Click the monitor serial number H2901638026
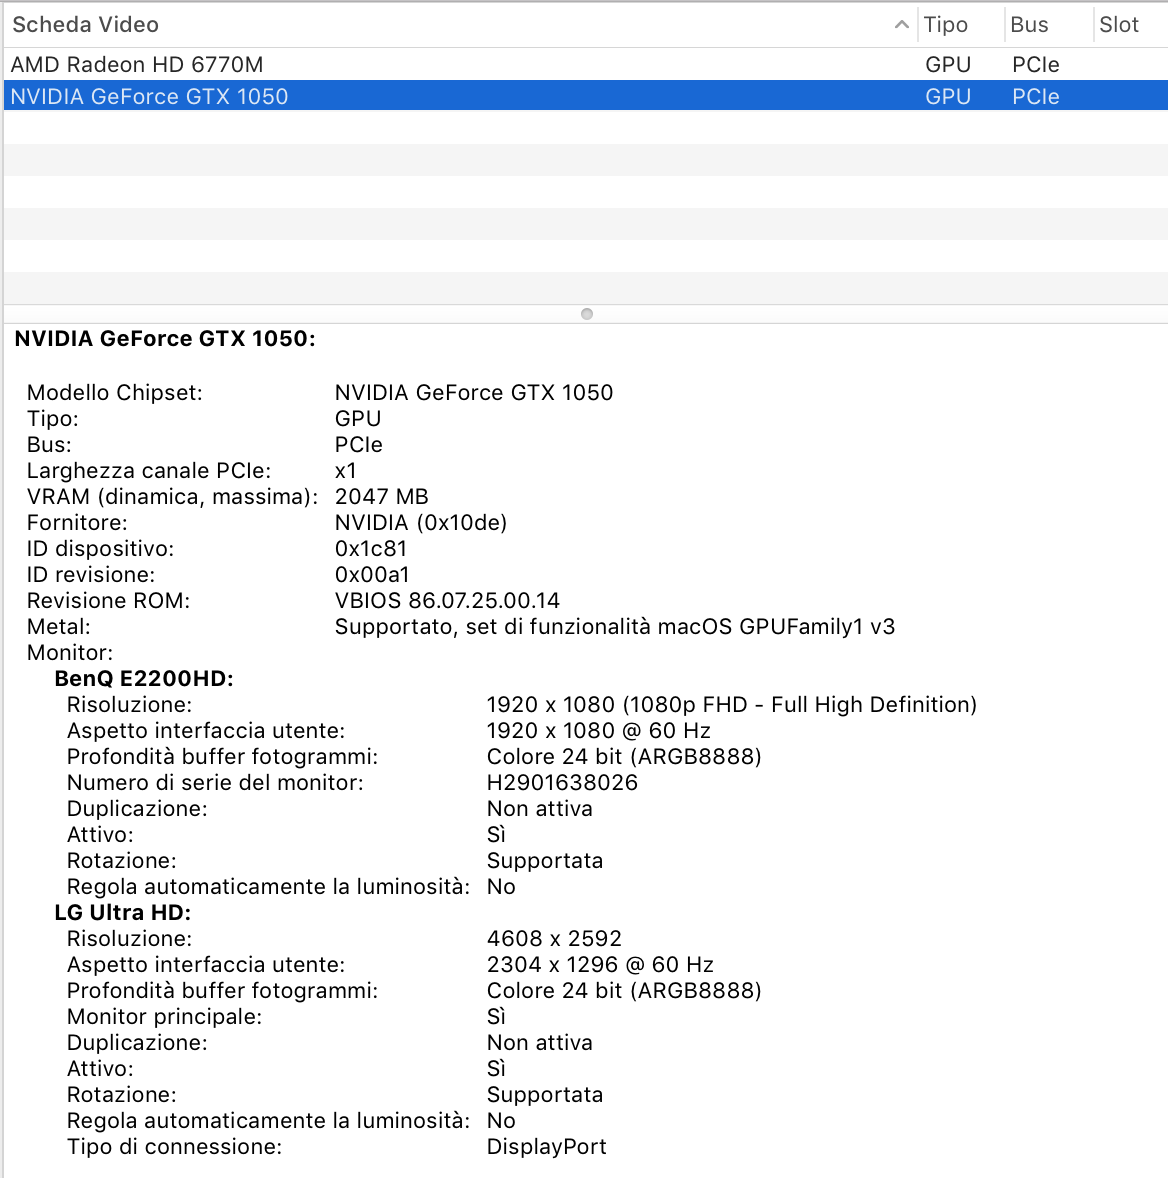The width and height of the screenshot is (1168, 1178). pyautogui.click(x=562, y=783)
